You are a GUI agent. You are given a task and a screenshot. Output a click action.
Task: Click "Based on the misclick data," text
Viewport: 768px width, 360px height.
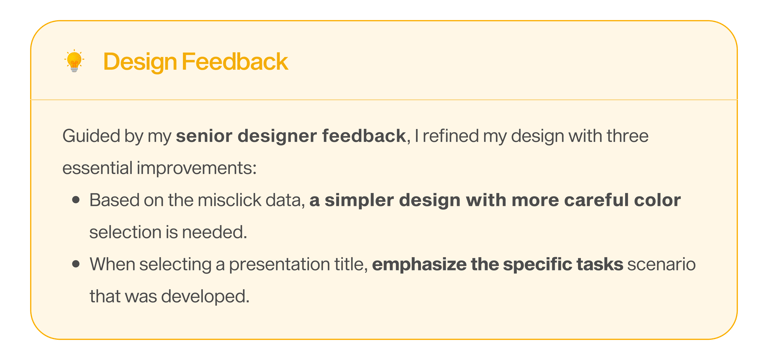(x=197, y=200)
